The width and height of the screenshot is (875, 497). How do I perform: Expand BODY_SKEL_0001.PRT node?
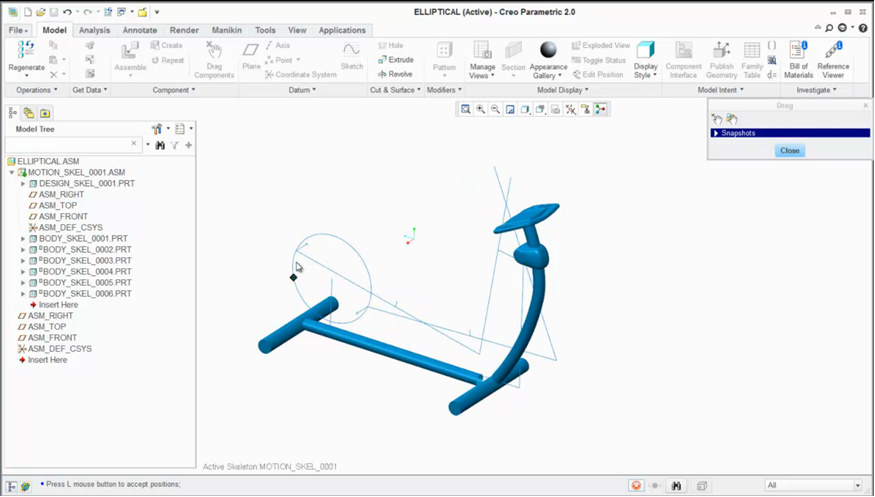point(23,239)
